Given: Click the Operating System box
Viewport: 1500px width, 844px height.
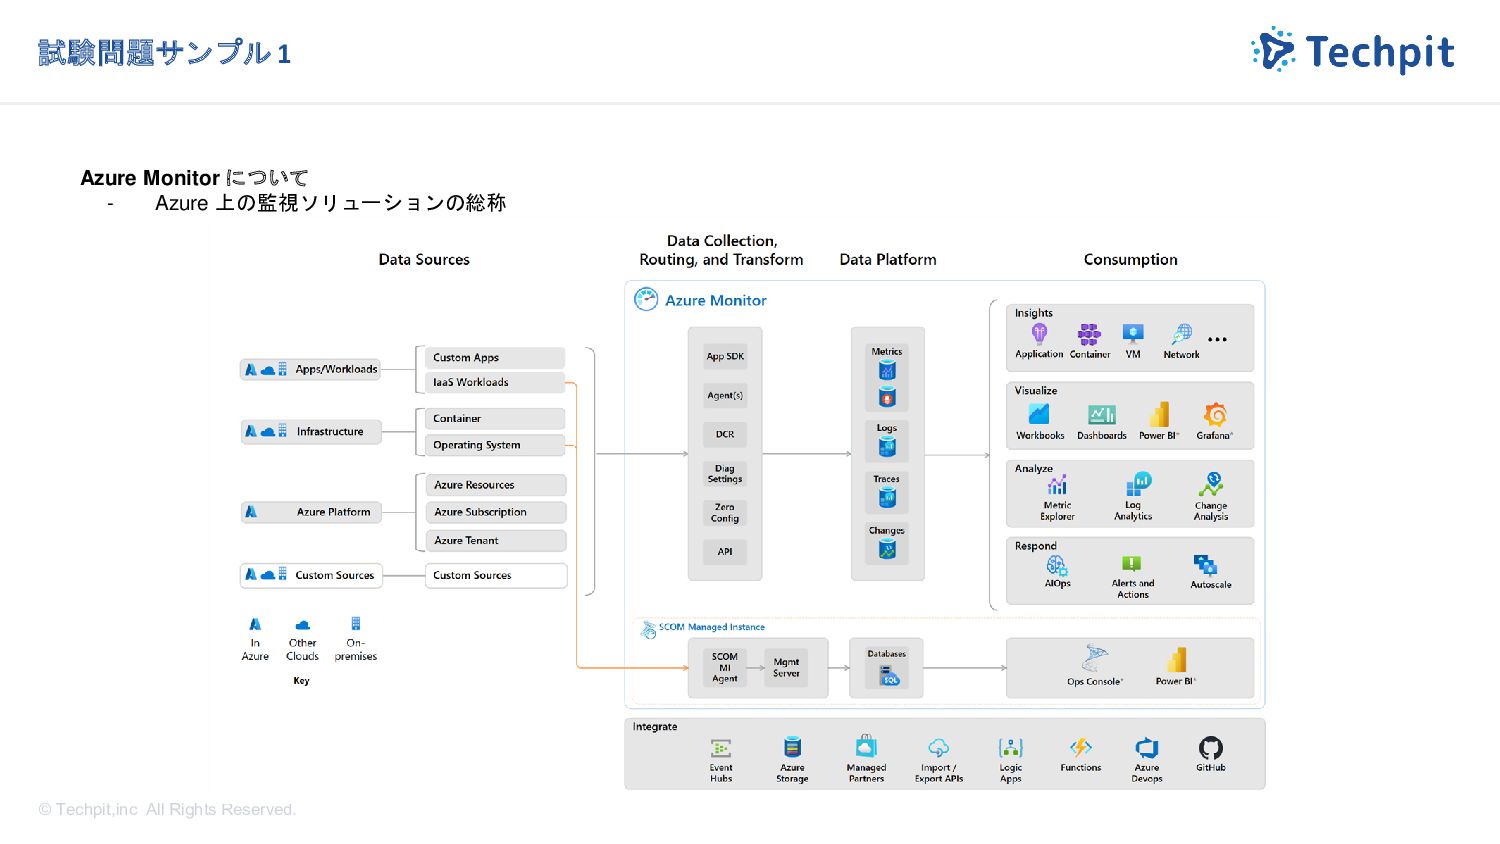Looking at the screenshot, I should [x=496, y=445].
